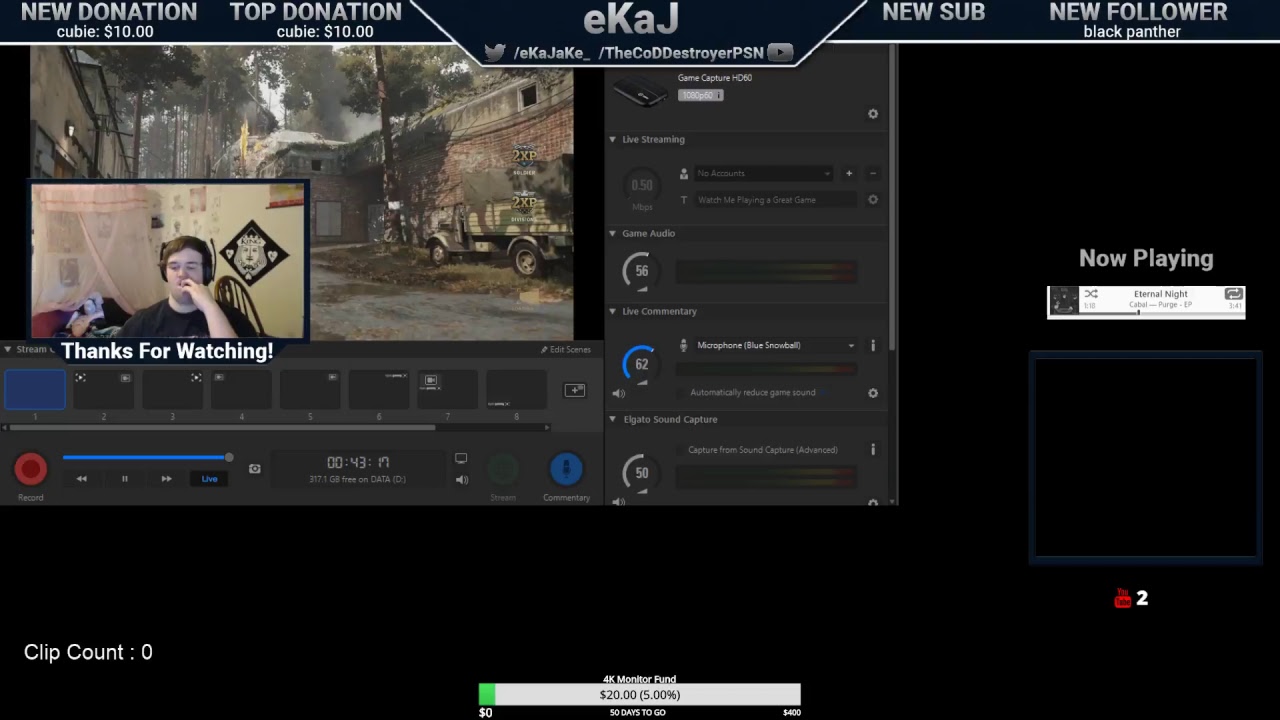Screen dimensions: 1280x720
Task: Take a snapshot with the camera icon
Action: 255,469
